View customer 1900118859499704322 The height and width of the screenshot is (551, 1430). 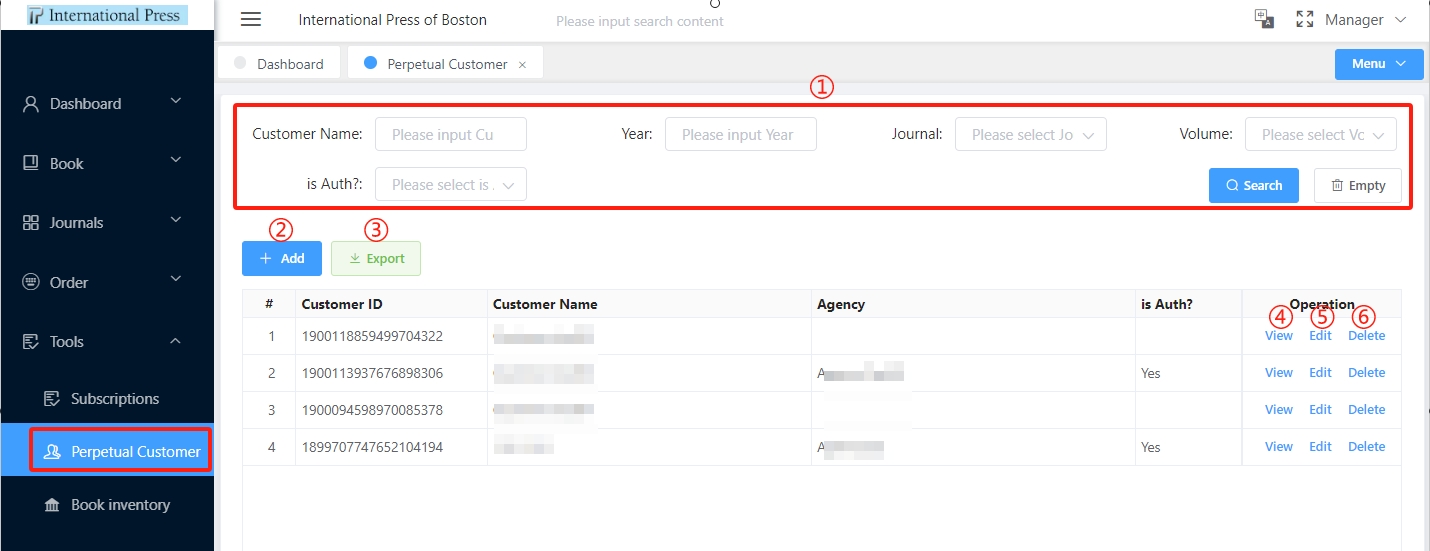click(x=1279, y=336)
